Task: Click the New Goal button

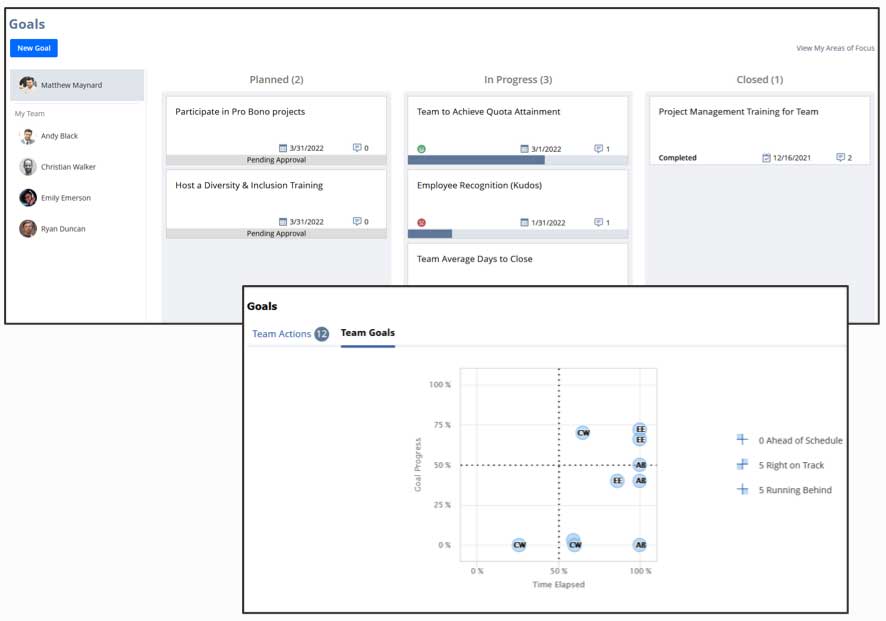Action: pos(34,48)
